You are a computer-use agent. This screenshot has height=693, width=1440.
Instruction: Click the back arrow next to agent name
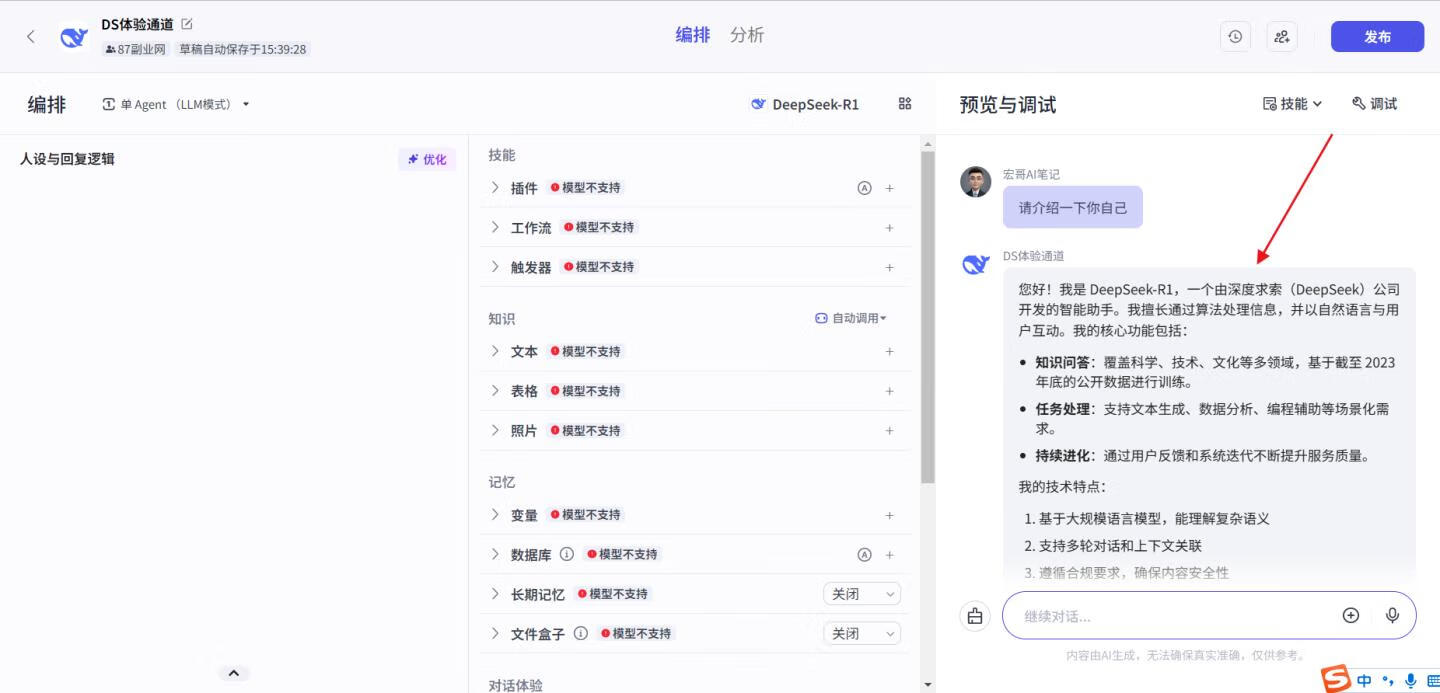click(x=30, y=35)
